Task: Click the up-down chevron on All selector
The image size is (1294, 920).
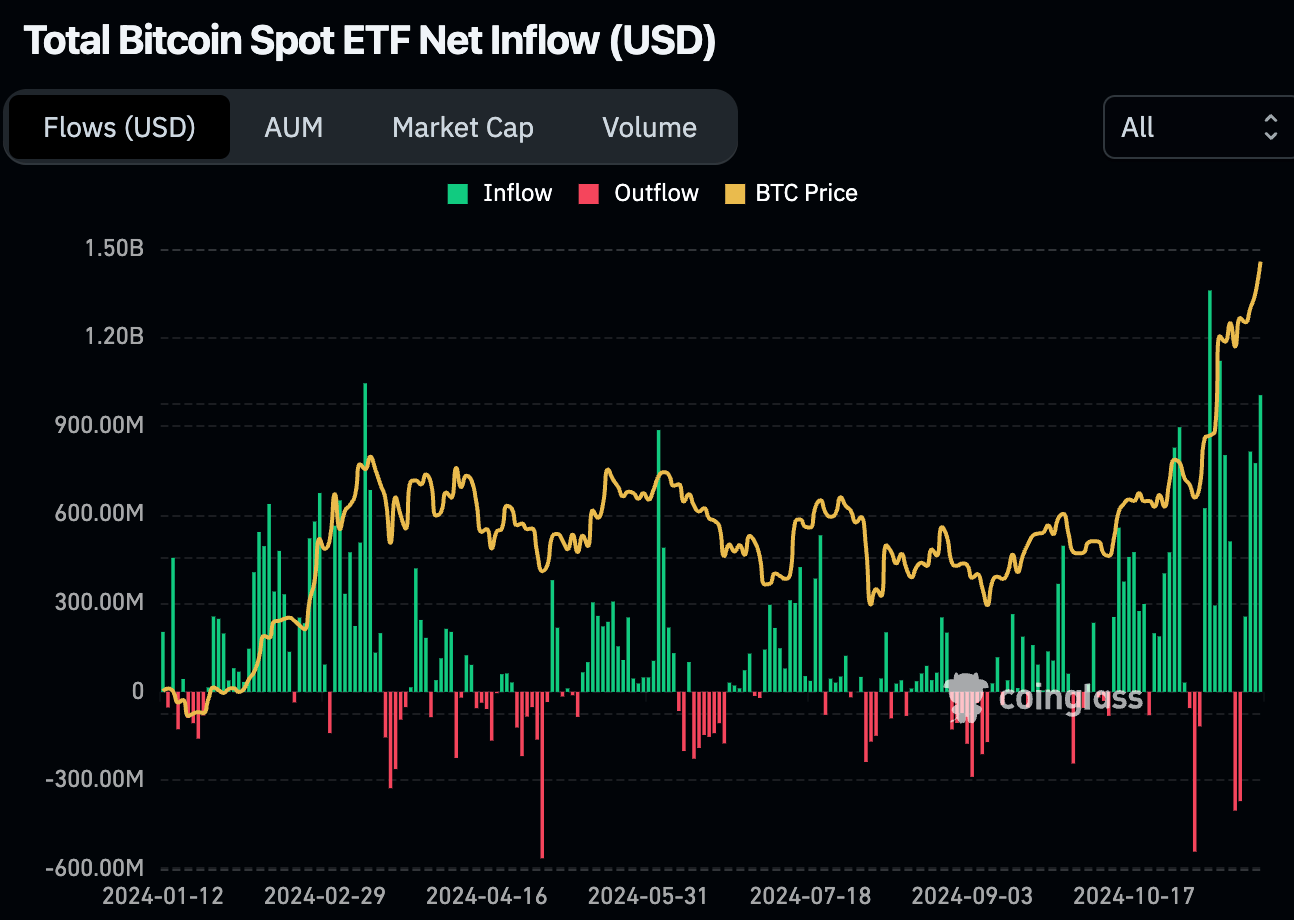Action: click(x=1270, y=127)
